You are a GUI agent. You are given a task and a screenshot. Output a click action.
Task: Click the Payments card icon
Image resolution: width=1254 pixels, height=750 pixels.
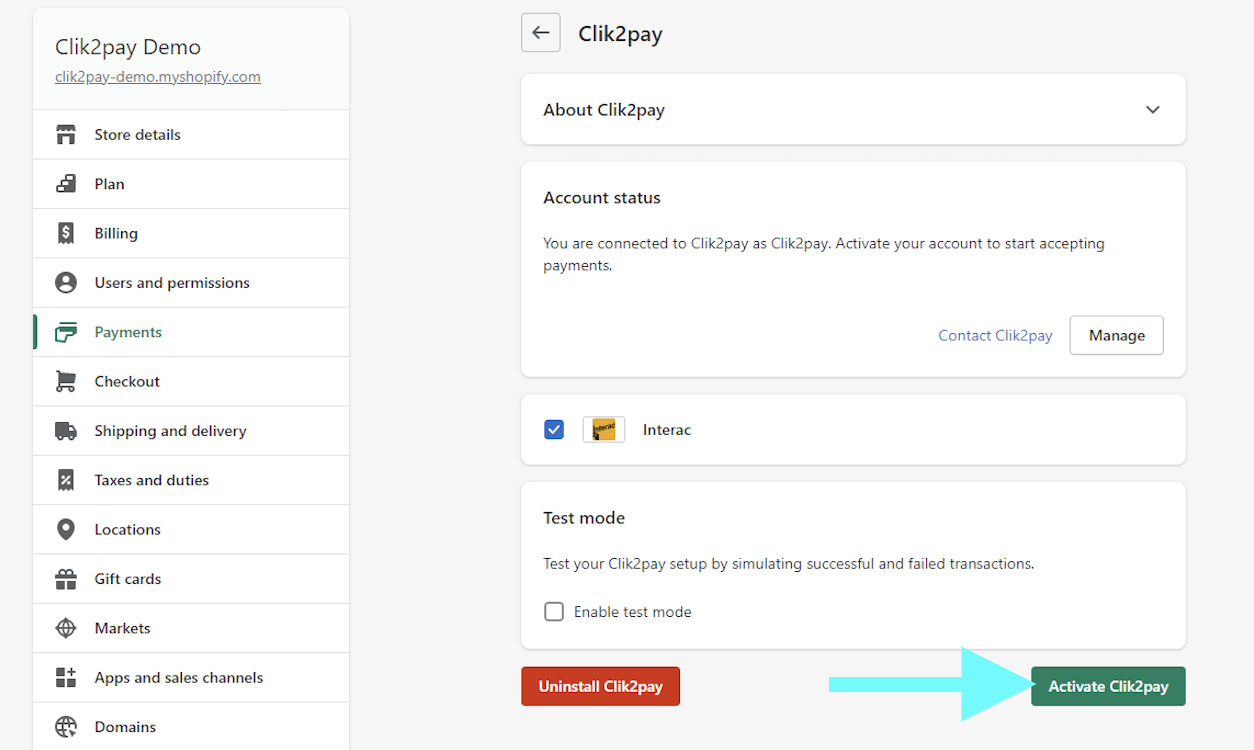66,332
